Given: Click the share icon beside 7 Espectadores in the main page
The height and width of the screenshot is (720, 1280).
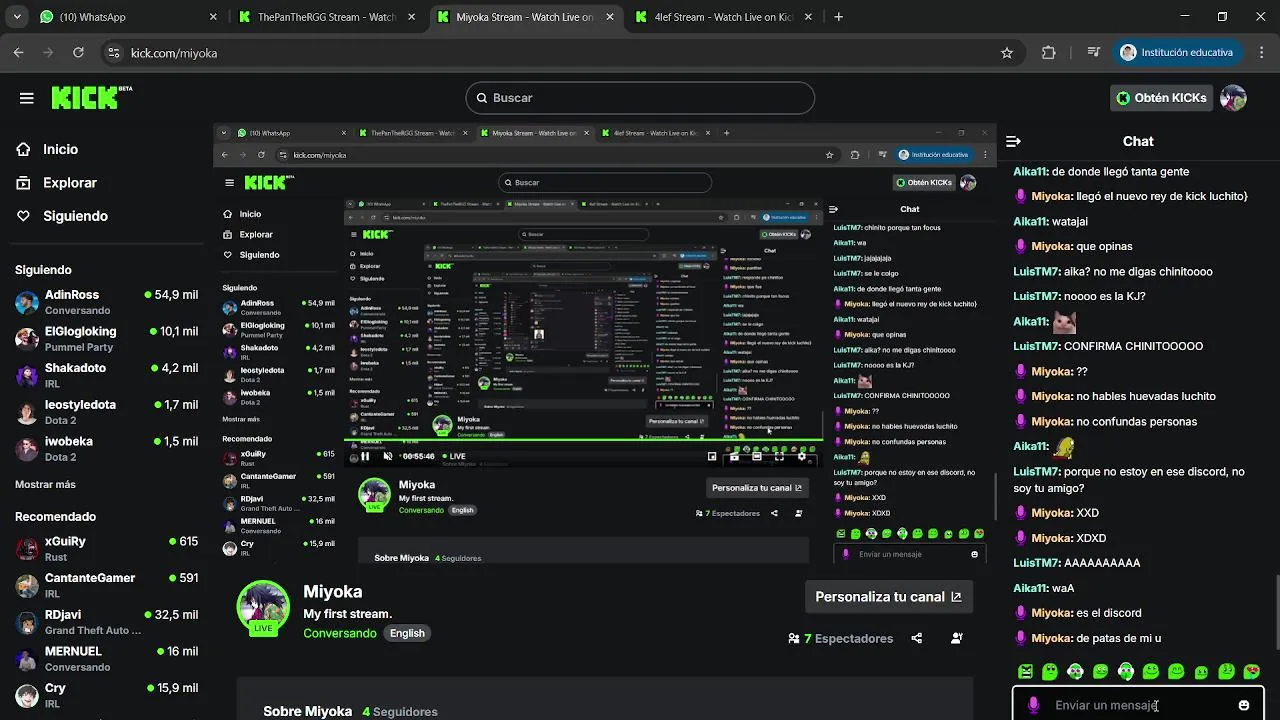Looking at the screenshot, I should (917, 638).
